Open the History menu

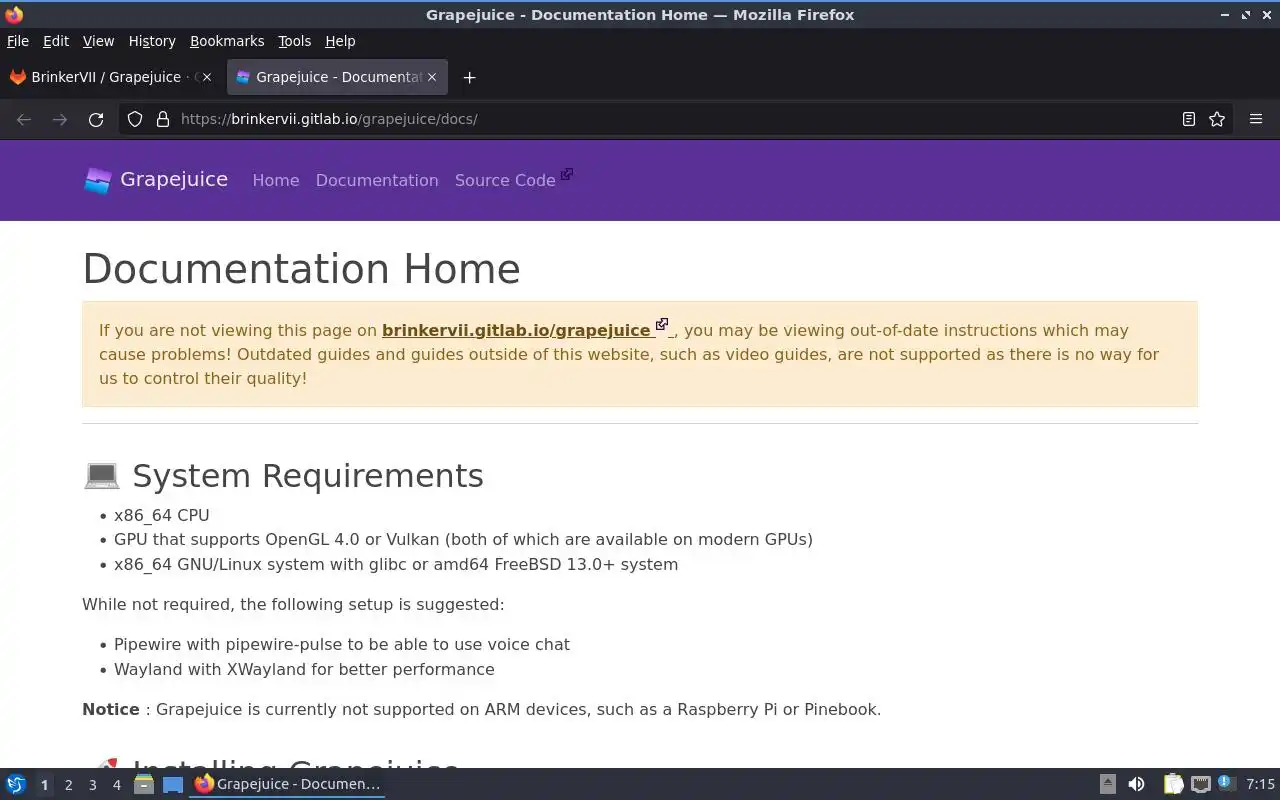[152, 41]
